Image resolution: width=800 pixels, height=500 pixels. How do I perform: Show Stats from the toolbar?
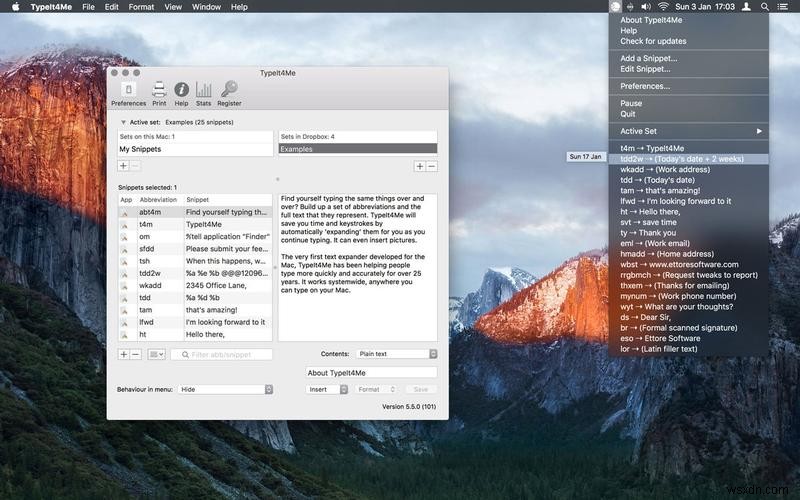pos(203,94)
